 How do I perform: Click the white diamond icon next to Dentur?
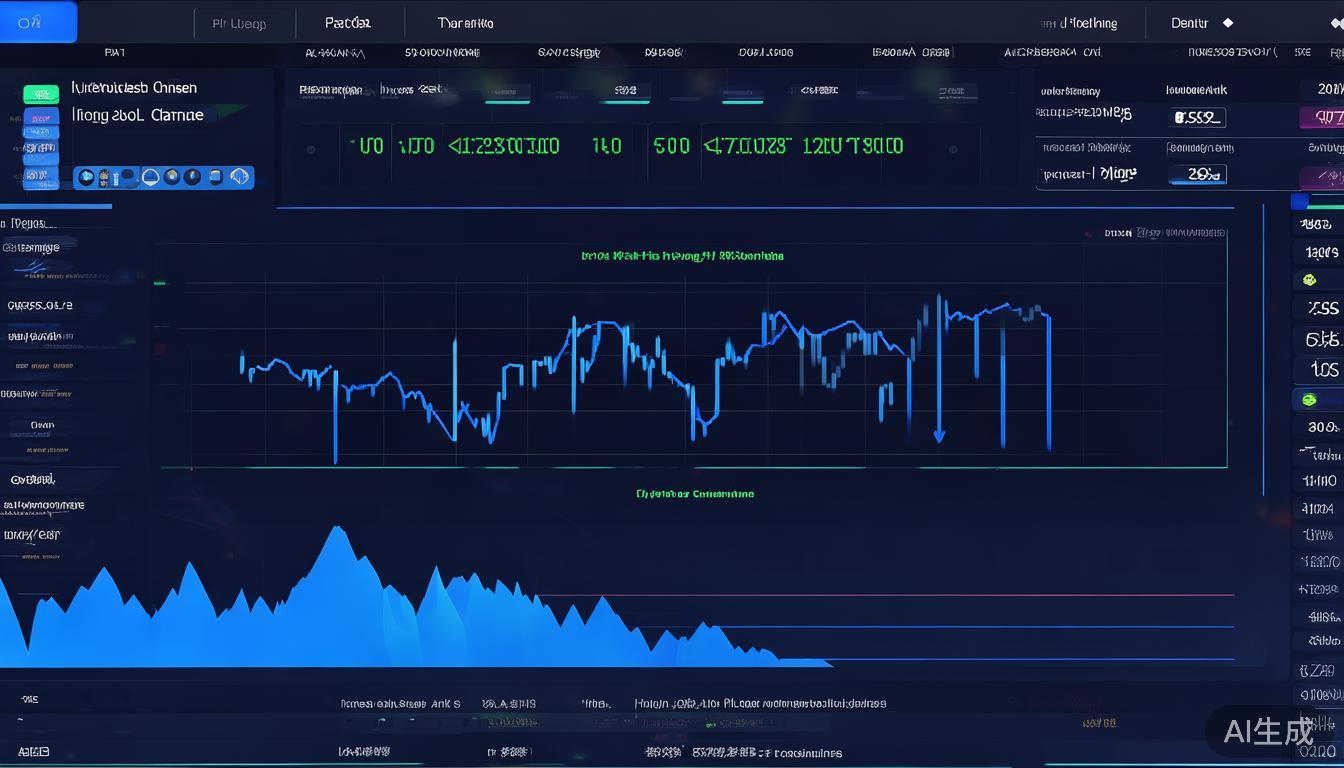1228,23
